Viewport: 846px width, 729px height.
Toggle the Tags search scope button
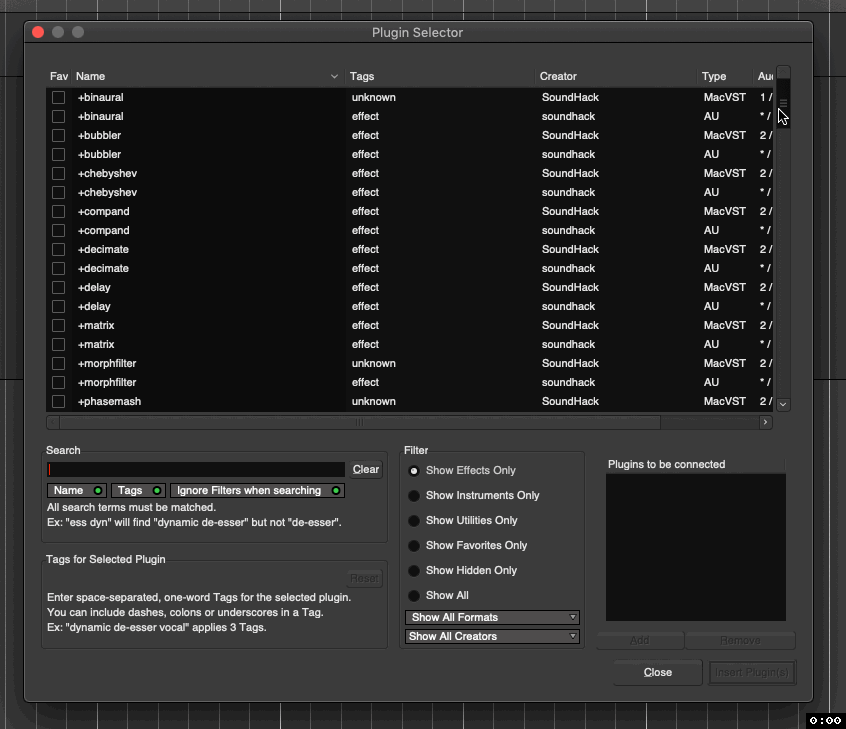coord(138,490)
